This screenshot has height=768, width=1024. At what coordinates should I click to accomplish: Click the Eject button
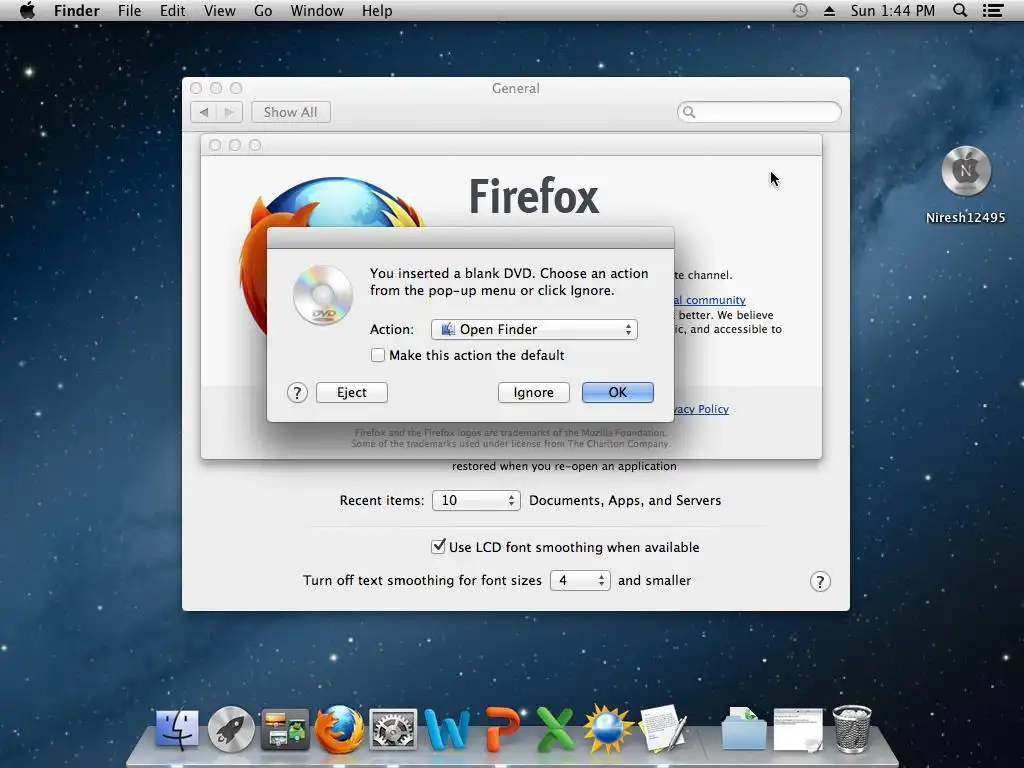click(x=352, y=392)
